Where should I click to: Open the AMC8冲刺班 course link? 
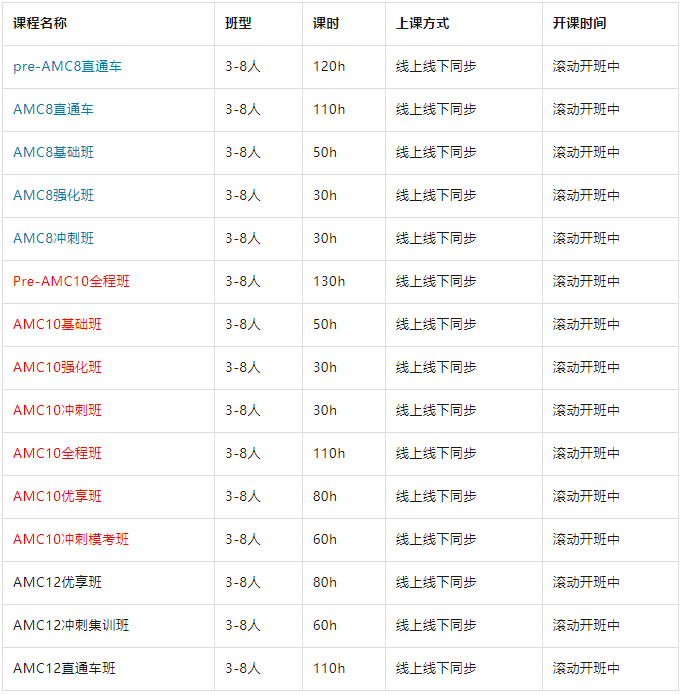pos(53,238)
